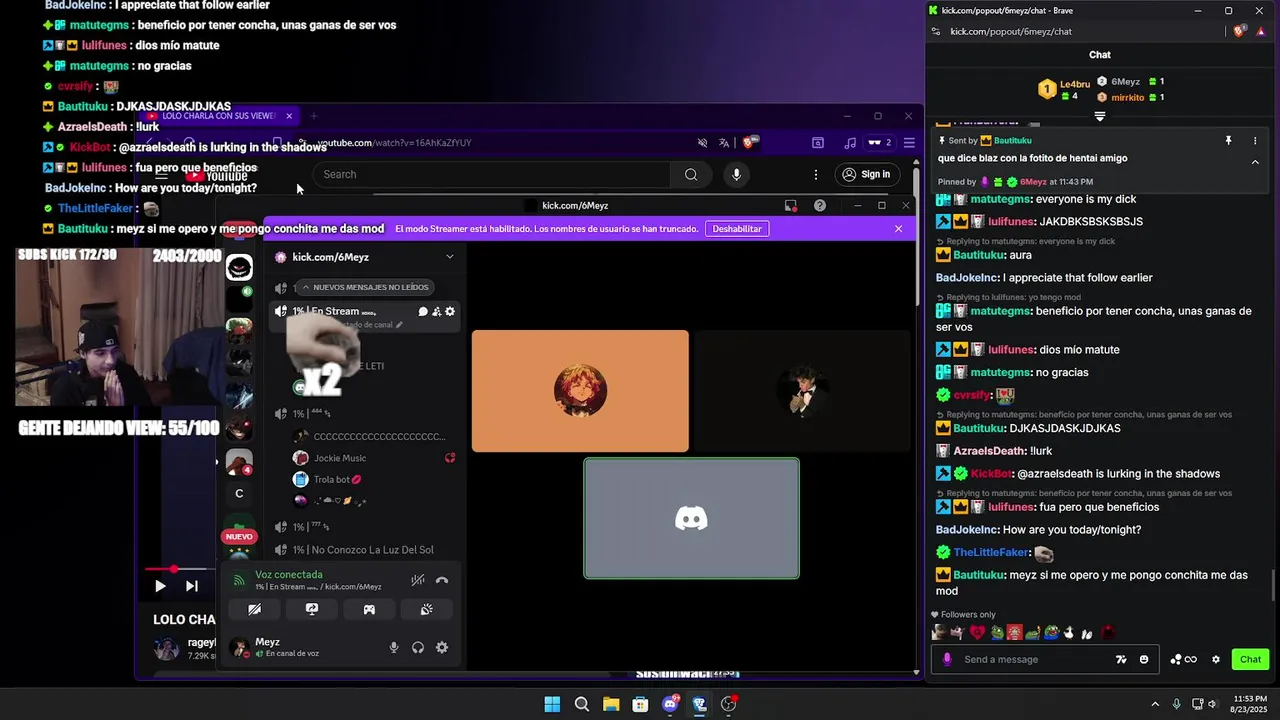The image size is (1280, 720).
Task: Select the grey Discord-logo participant tile
Action: pyautogui.click(x=691, y=518)
